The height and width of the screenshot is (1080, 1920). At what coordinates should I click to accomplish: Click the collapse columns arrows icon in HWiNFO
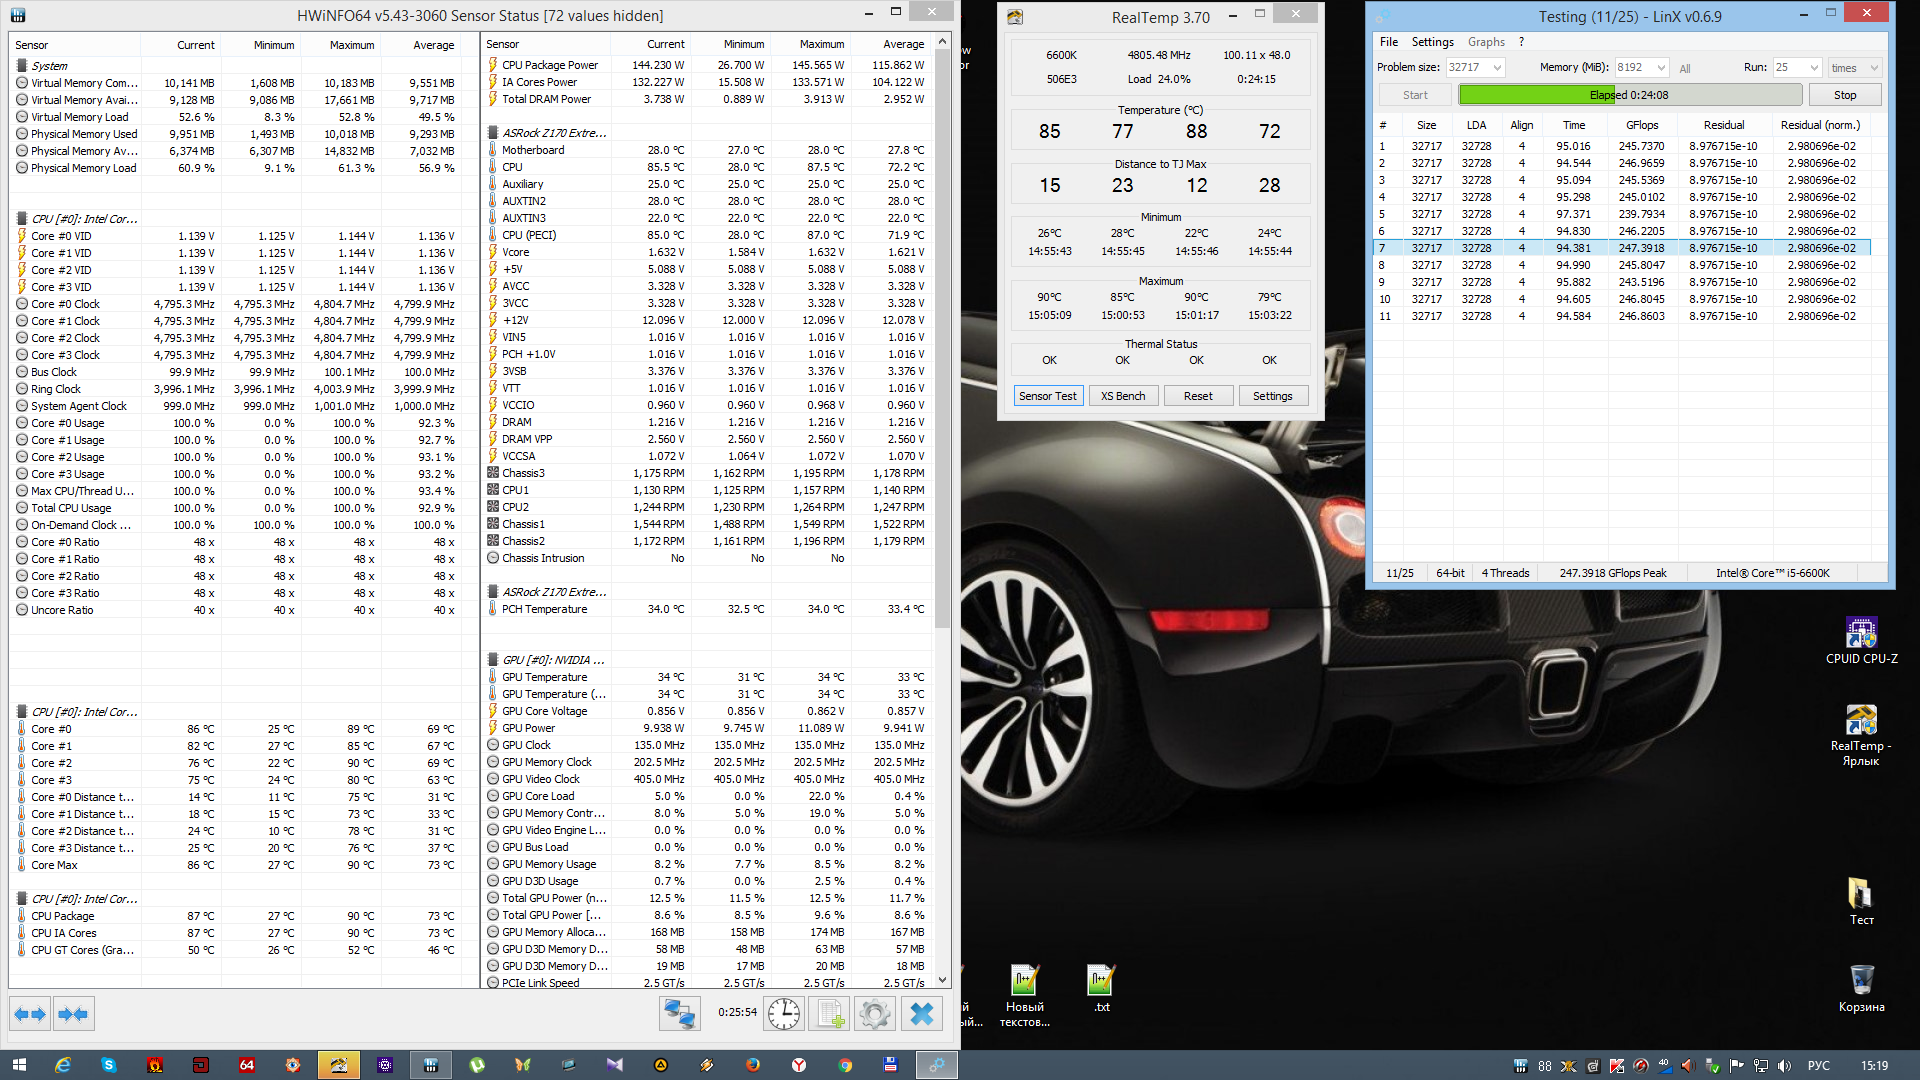[73, 1014]
